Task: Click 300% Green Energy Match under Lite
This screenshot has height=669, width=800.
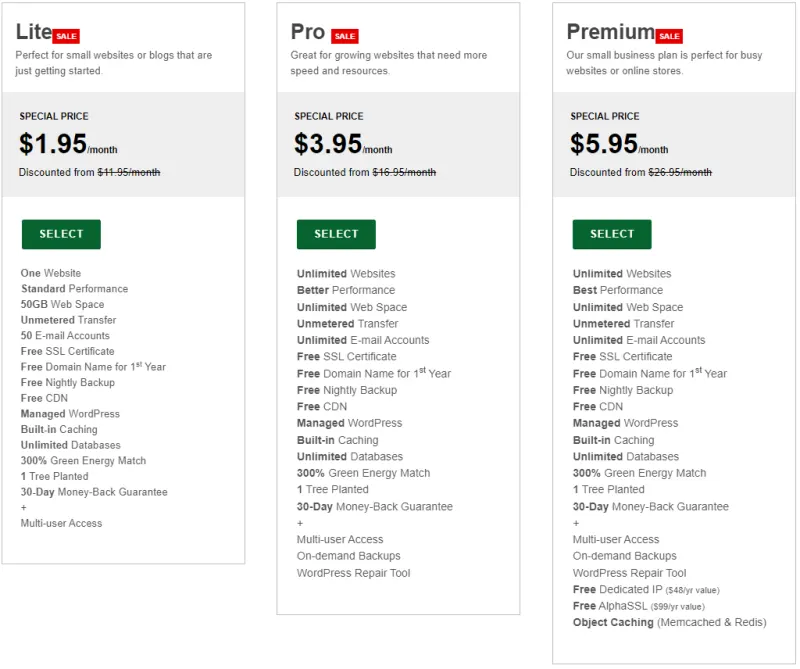Action: [x=81, y=460]
